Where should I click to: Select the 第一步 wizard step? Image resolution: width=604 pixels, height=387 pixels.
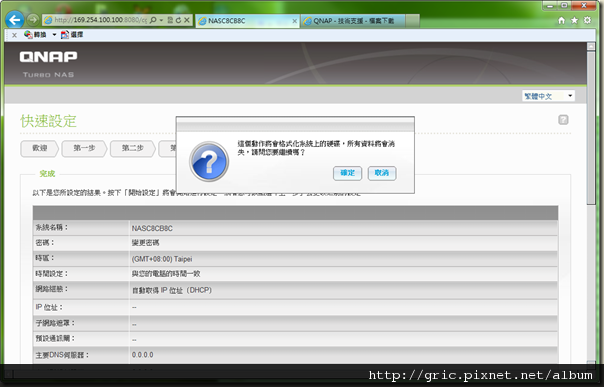[x=84, y=148]
